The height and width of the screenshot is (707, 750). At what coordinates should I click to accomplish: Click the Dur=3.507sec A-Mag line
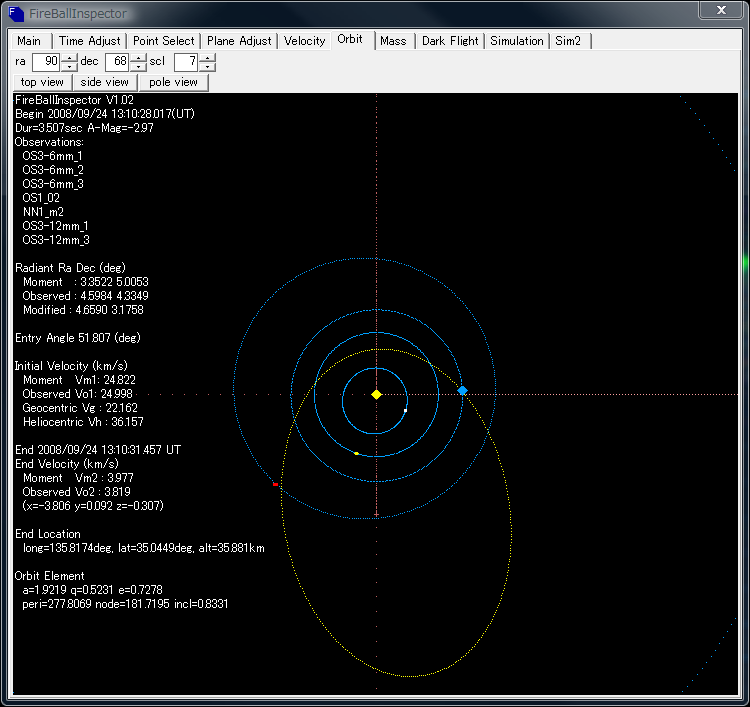click(84, 128)
